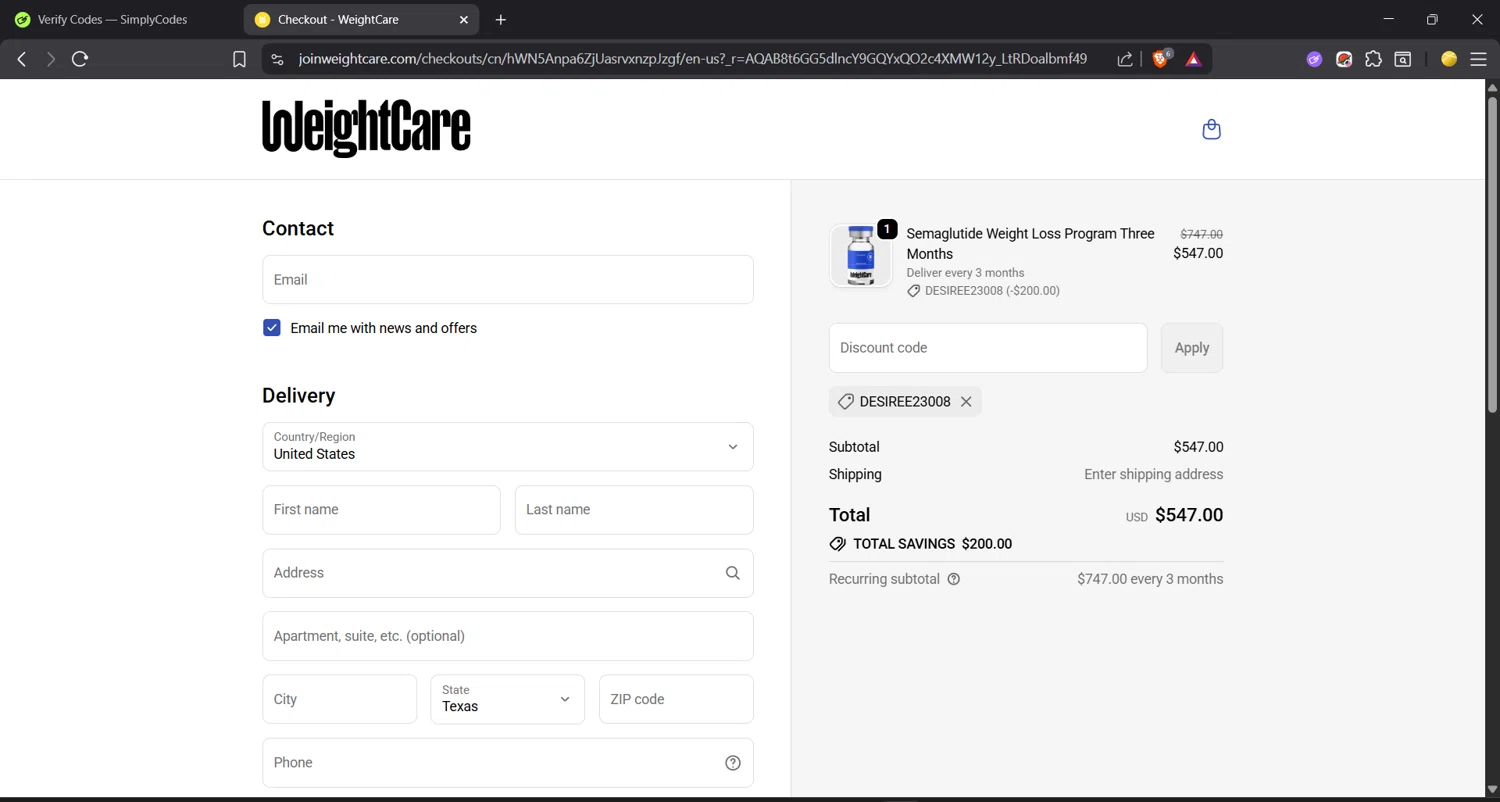Open the State dropdown
The image size is (1500, 802).
[x=508, y=699]
